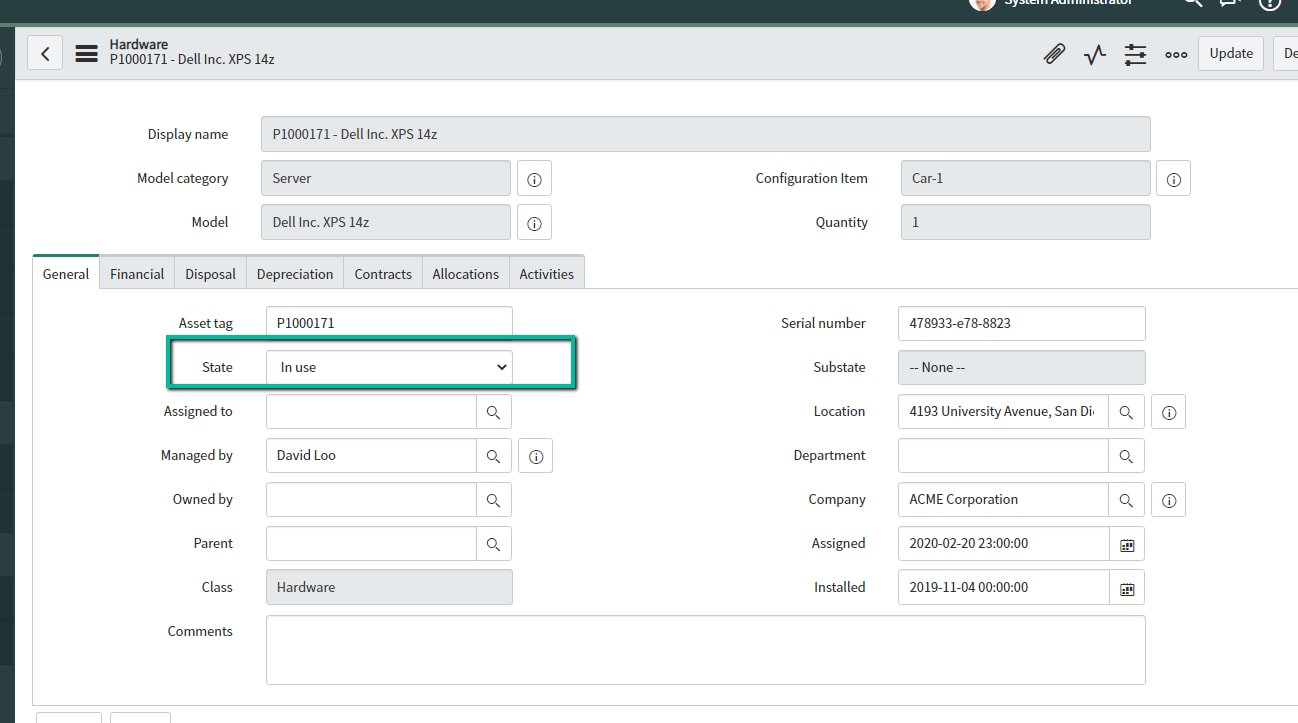
Task: Click the Parent input field
Action: coord(371,544)
